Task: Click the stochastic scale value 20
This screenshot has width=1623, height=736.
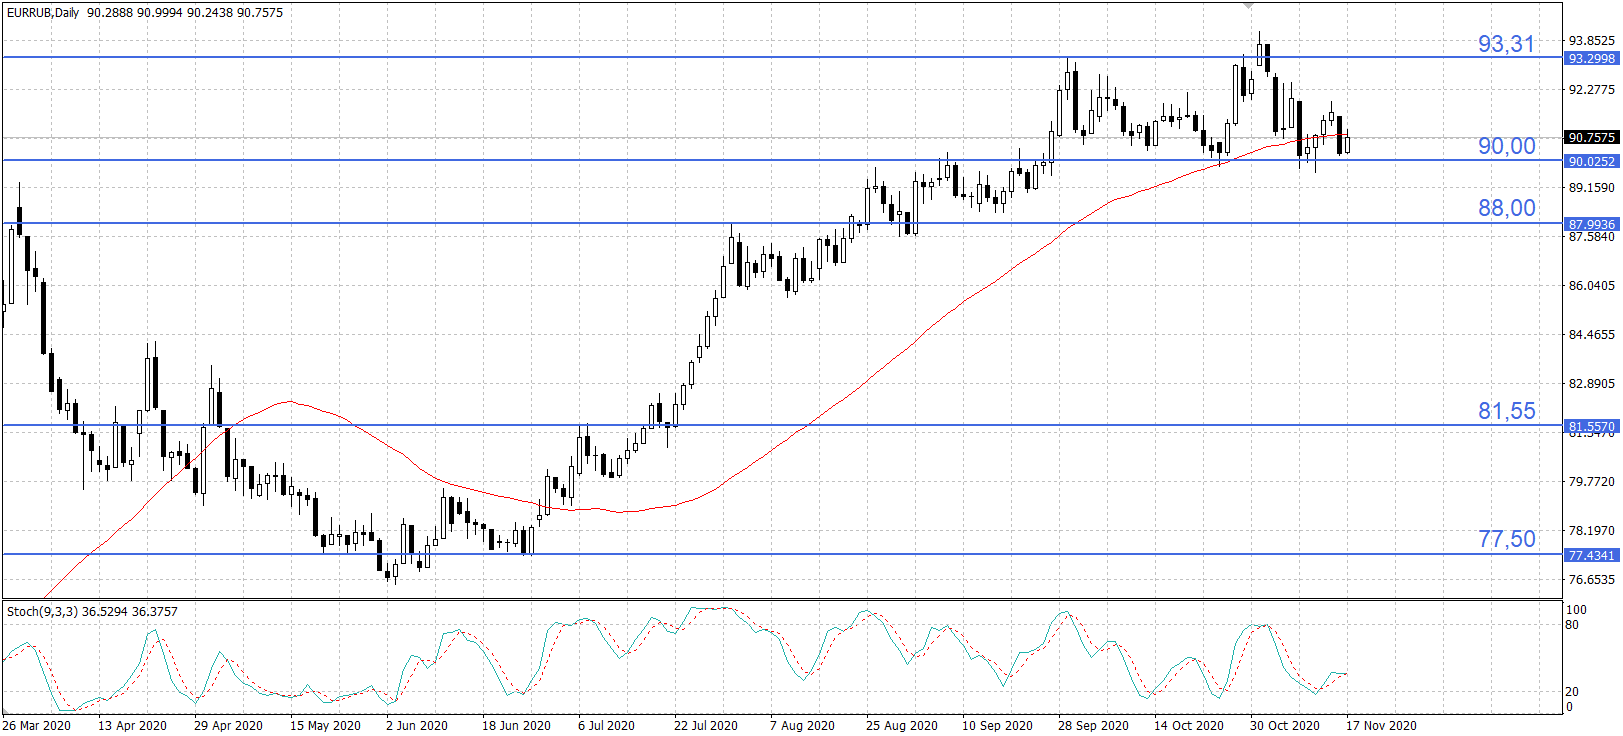Action: tap(1572, 692)
